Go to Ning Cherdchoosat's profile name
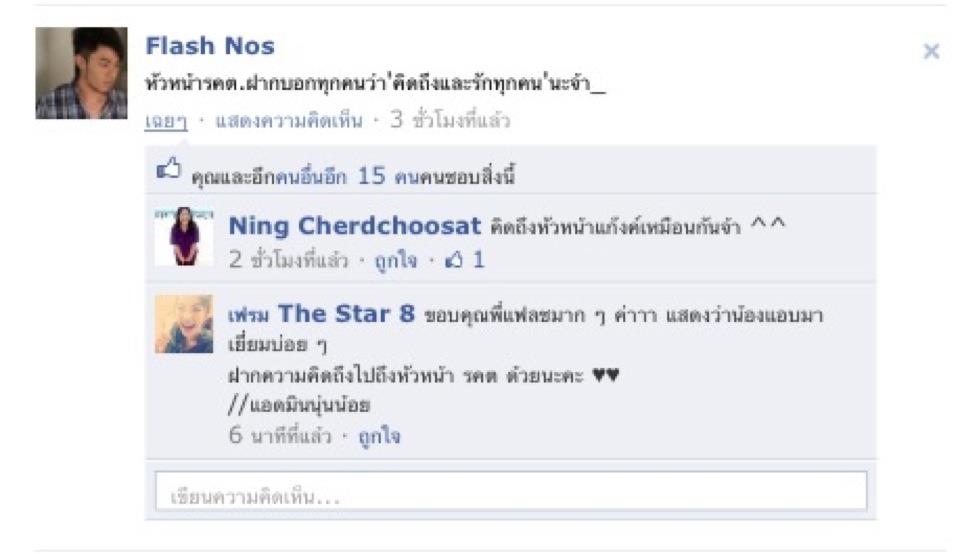 [x=354, y=226]
